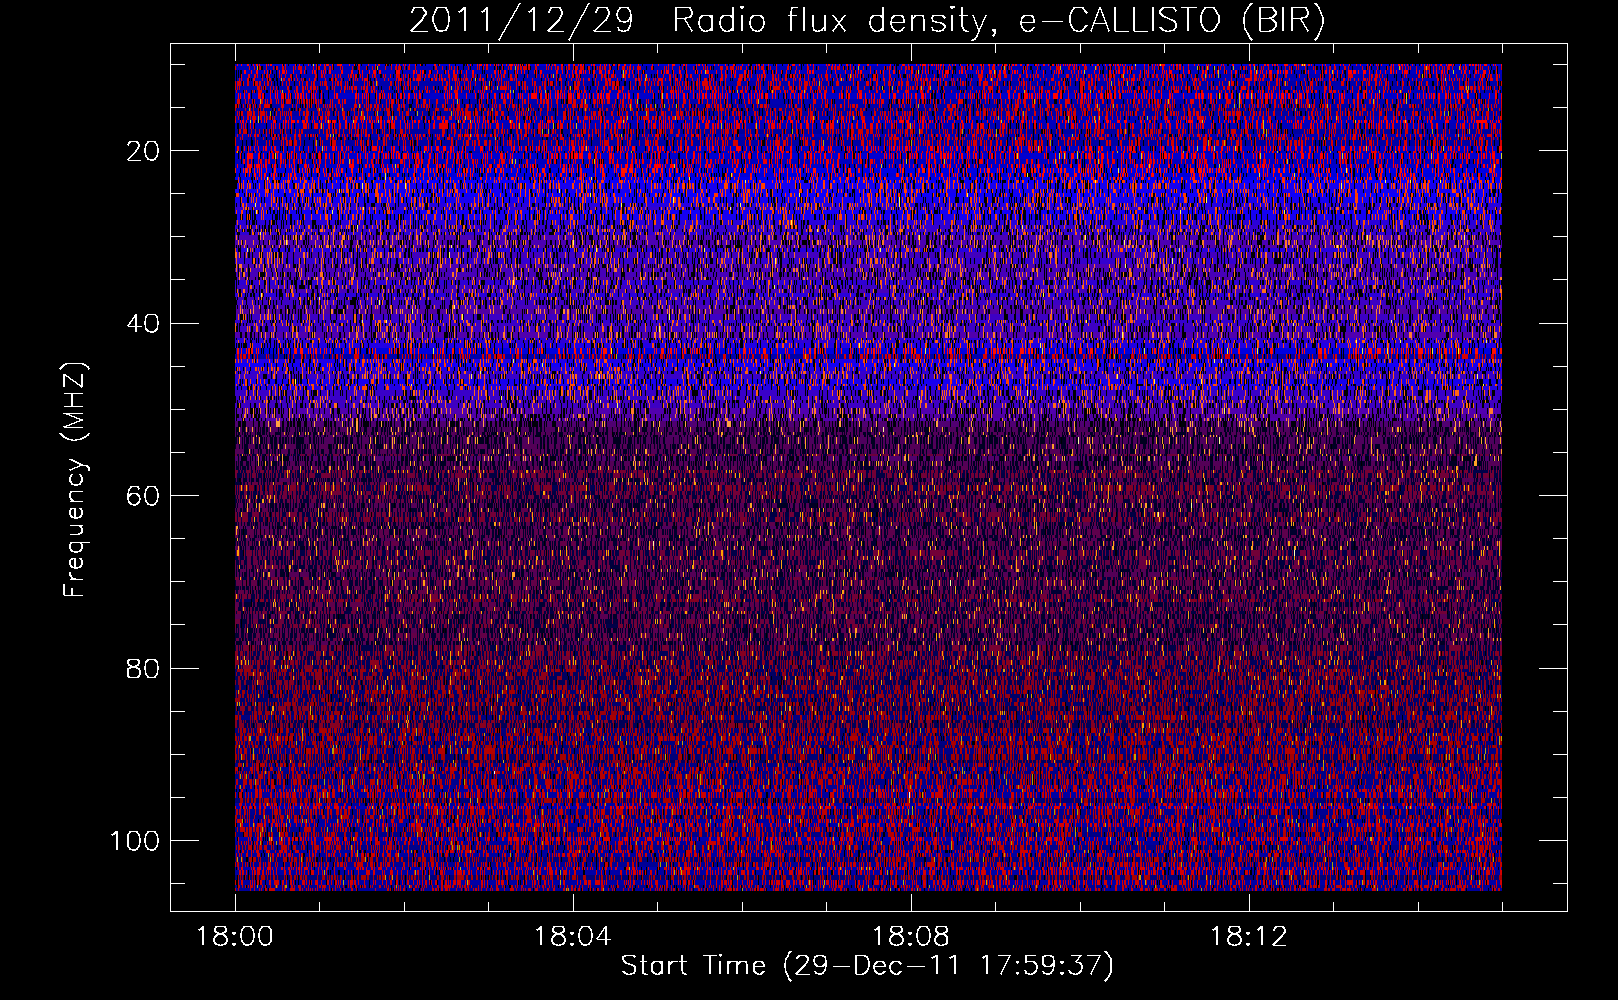Click the 18:04 time tick label
The height and width of the screenshot is (1000, 1618).
pyautogui.click(x=572, y=937)
